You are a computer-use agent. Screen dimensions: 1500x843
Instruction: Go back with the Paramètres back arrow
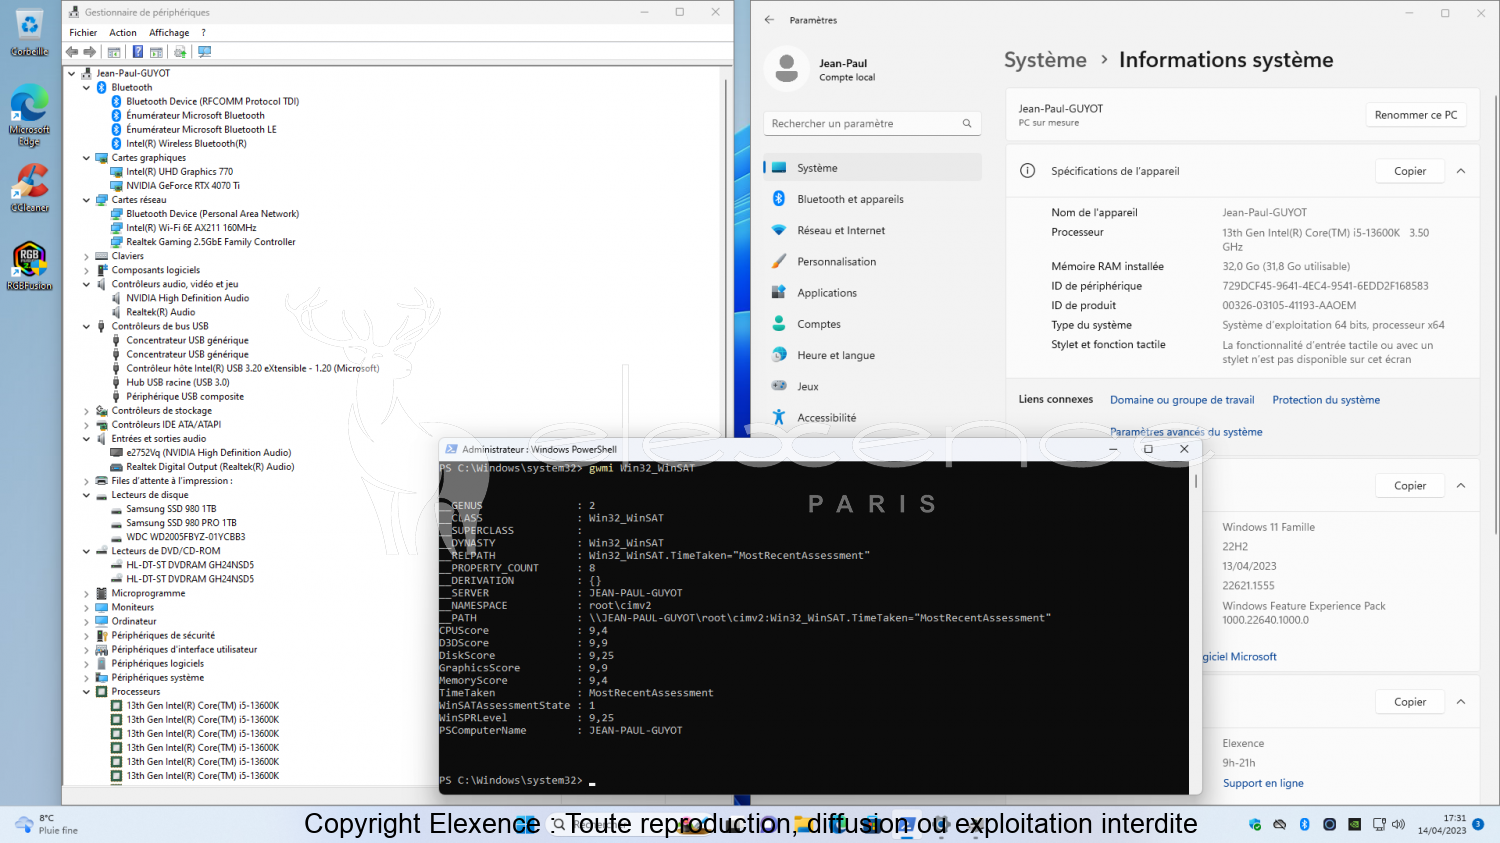click(x=769, y=20)
